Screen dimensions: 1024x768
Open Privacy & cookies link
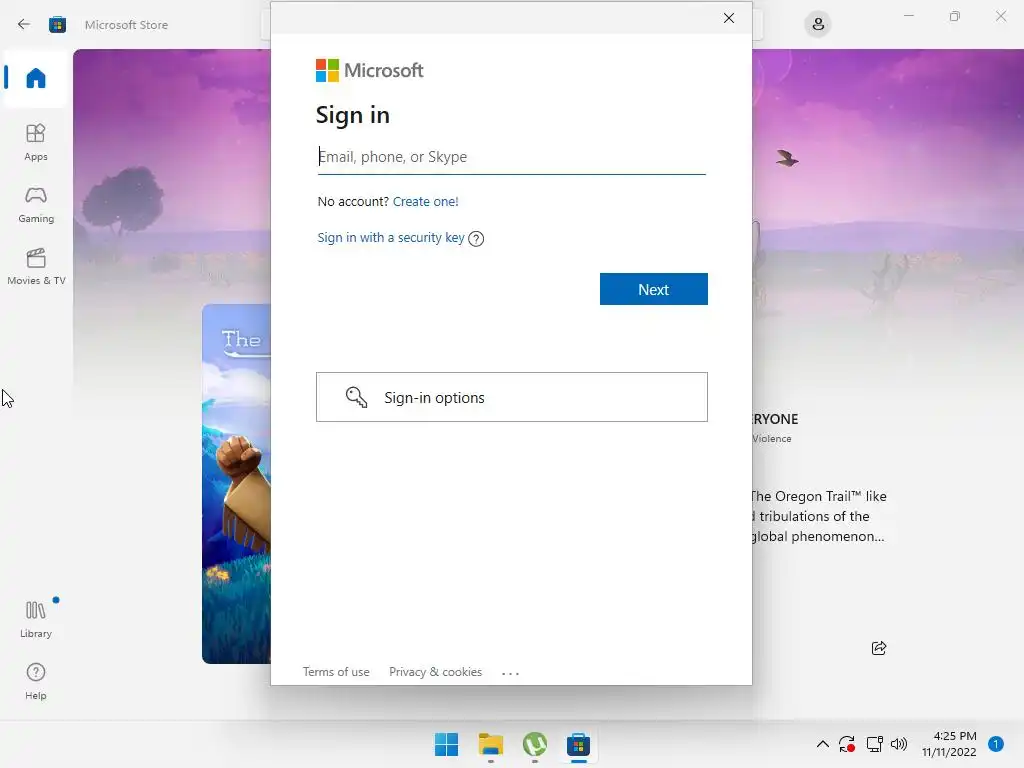(x=436, y=672)
